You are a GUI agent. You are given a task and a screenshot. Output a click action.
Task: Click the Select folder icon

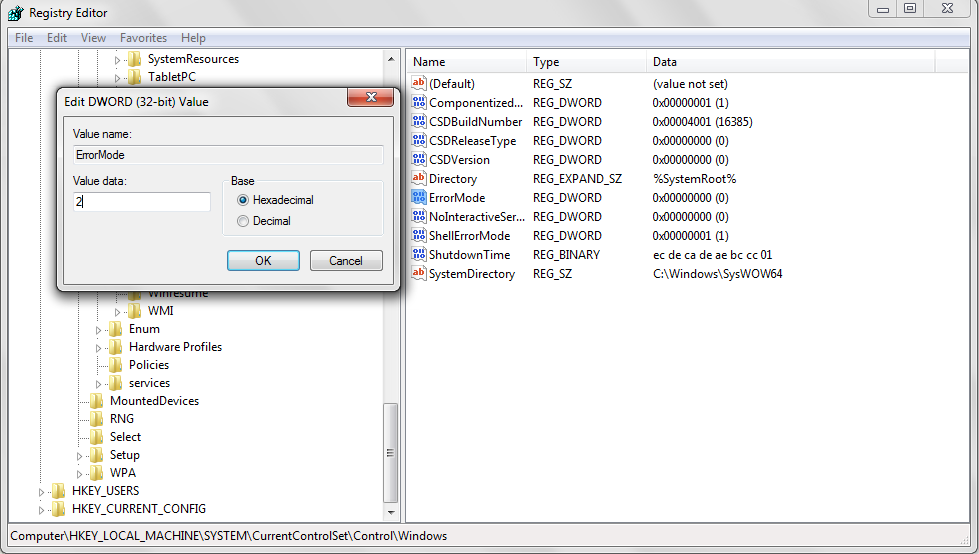[x=97, y=437]
